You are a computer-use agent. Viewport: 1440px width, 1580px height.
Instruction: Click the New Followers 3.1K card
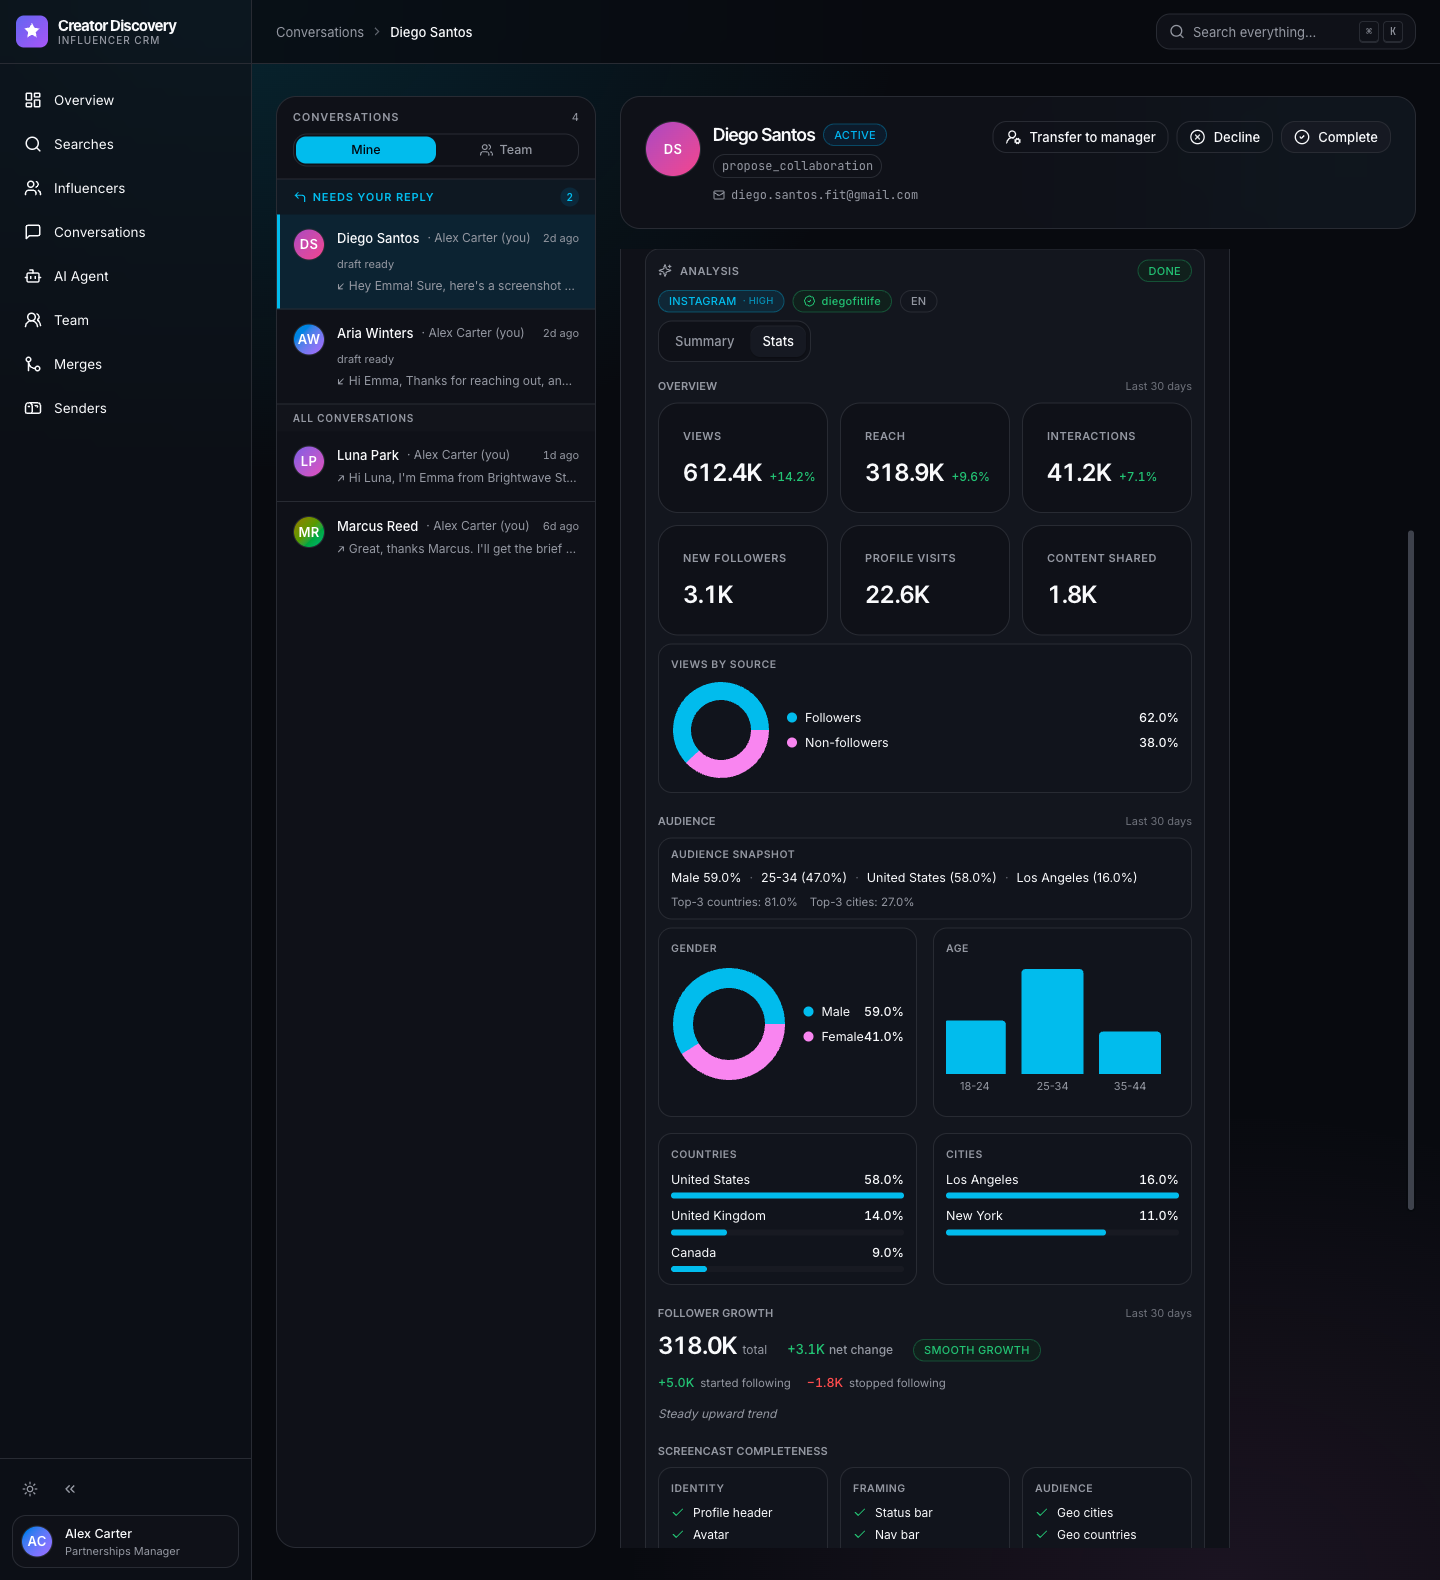click(743, 580)
